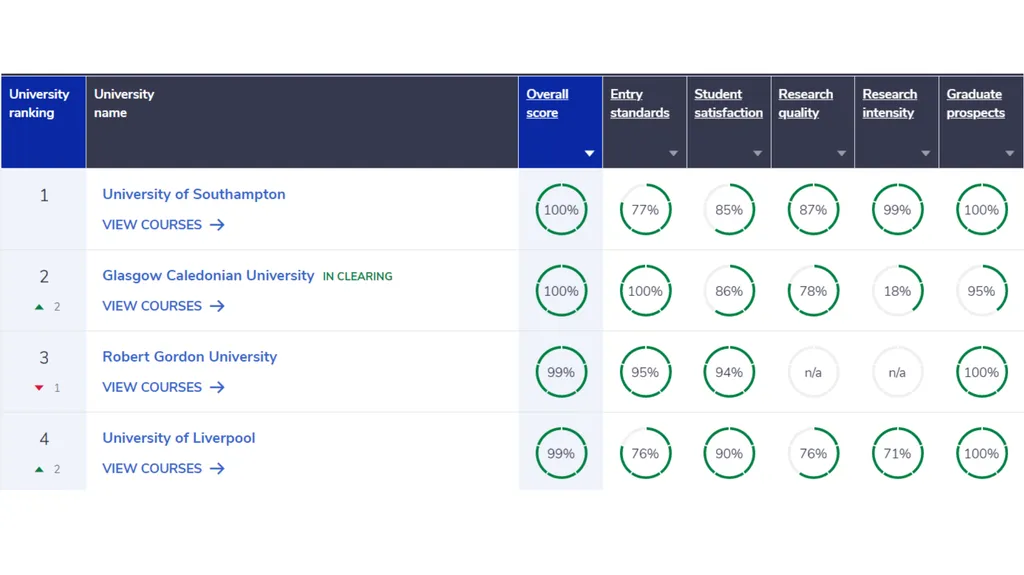The height and width of the screenshot is (575, 1024).
Task: View courses for University of Southampton
Action: click(163, 225)
